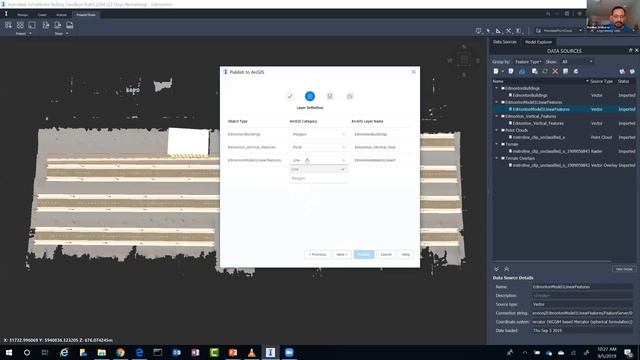Viewport: 640px width, 360px height.
Task: Click the green refresh data source icon
Action: click(545, 71)
